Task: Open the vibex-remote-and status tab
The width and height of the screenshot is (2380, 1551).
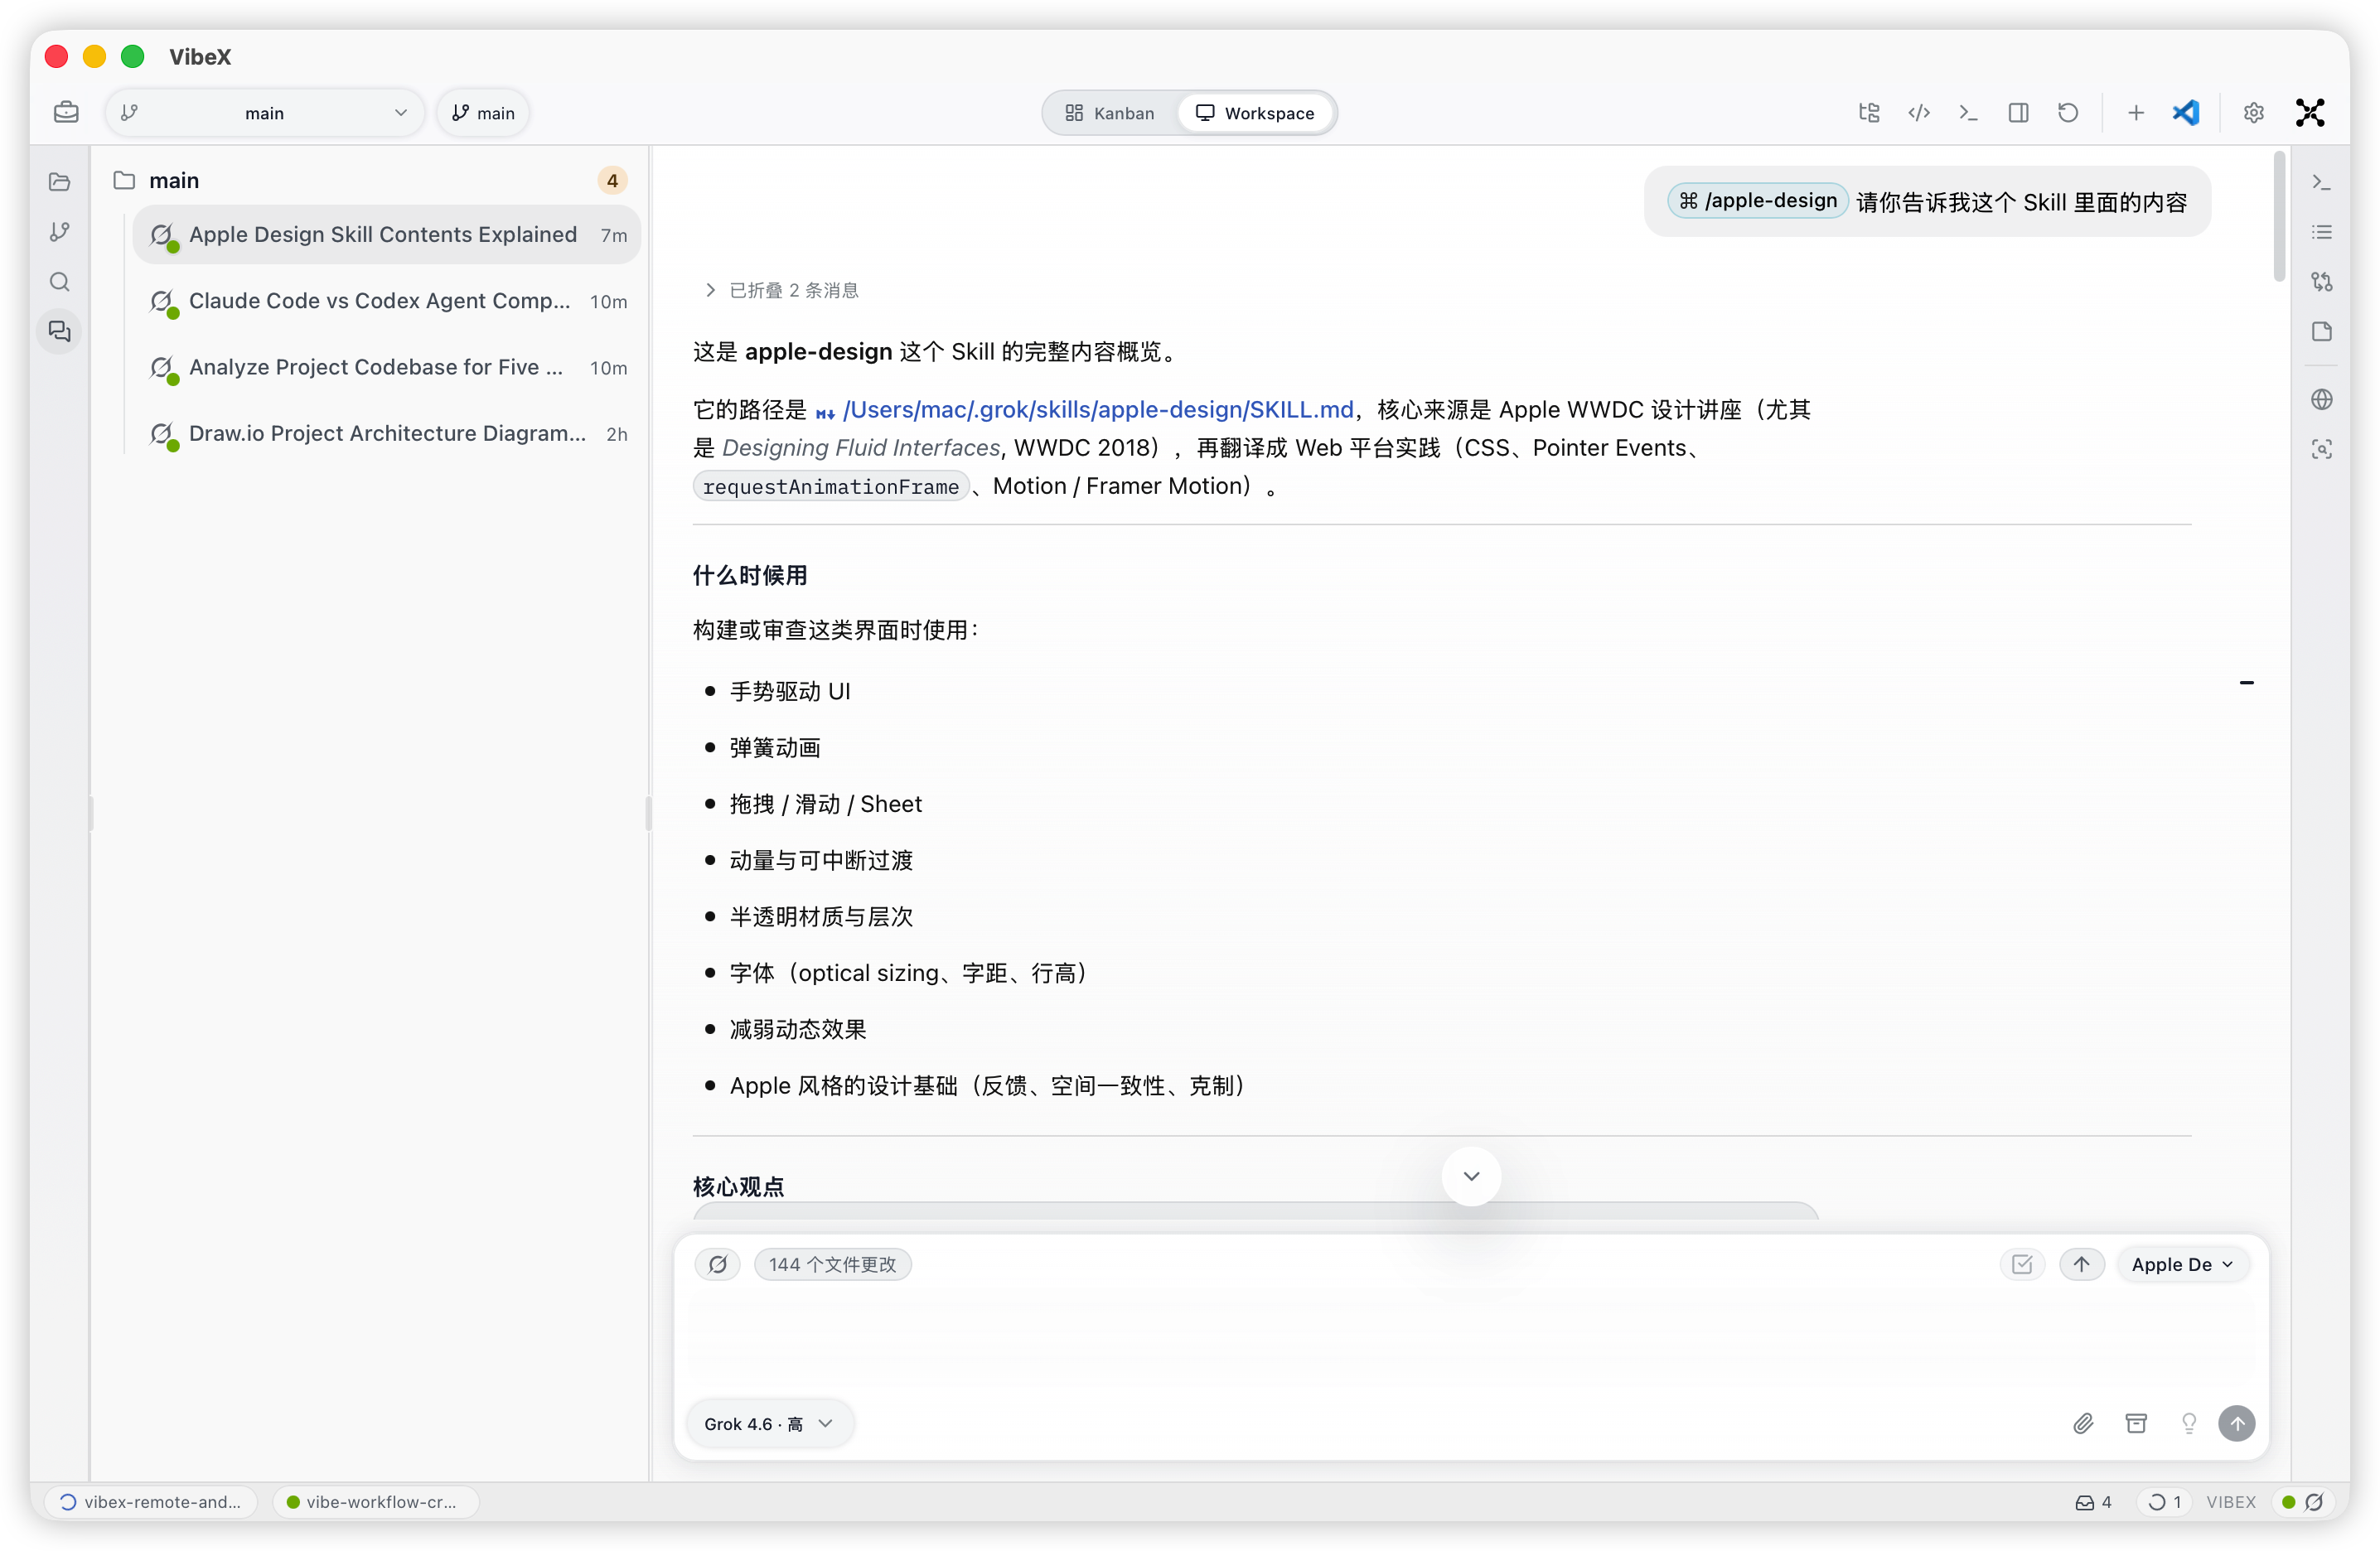Action: (x=151, y=1501)
